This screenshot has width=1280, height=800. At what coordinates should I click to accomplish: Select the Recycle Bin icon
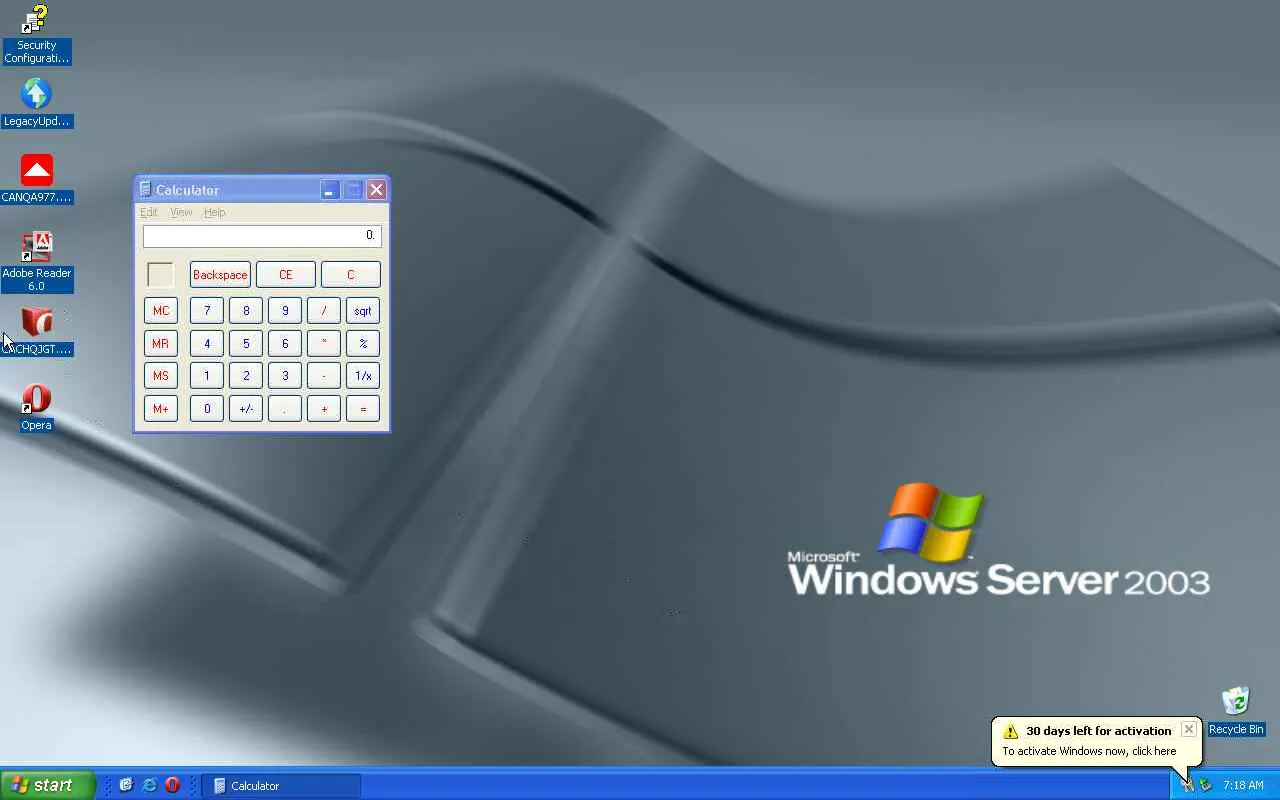[1236, 711]
